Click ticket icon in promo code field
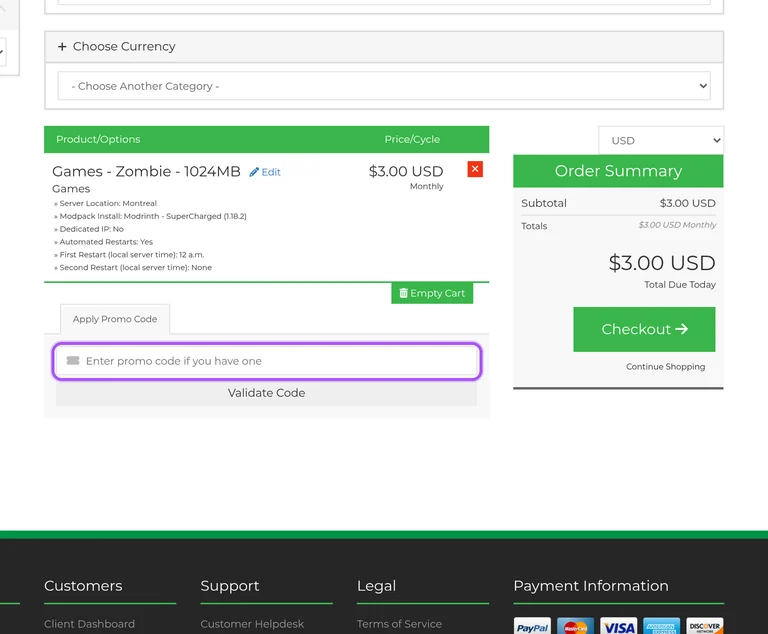The height and width of the screenshot is (634, 768). (73, 361)
